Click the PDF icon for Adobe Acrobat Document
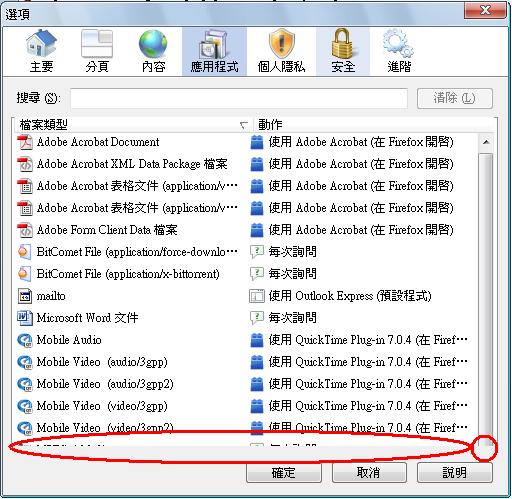 [x=25, y=142]
